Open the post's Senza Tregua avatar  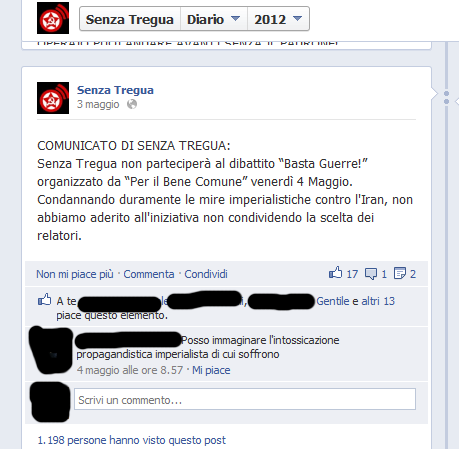(53, 98)
